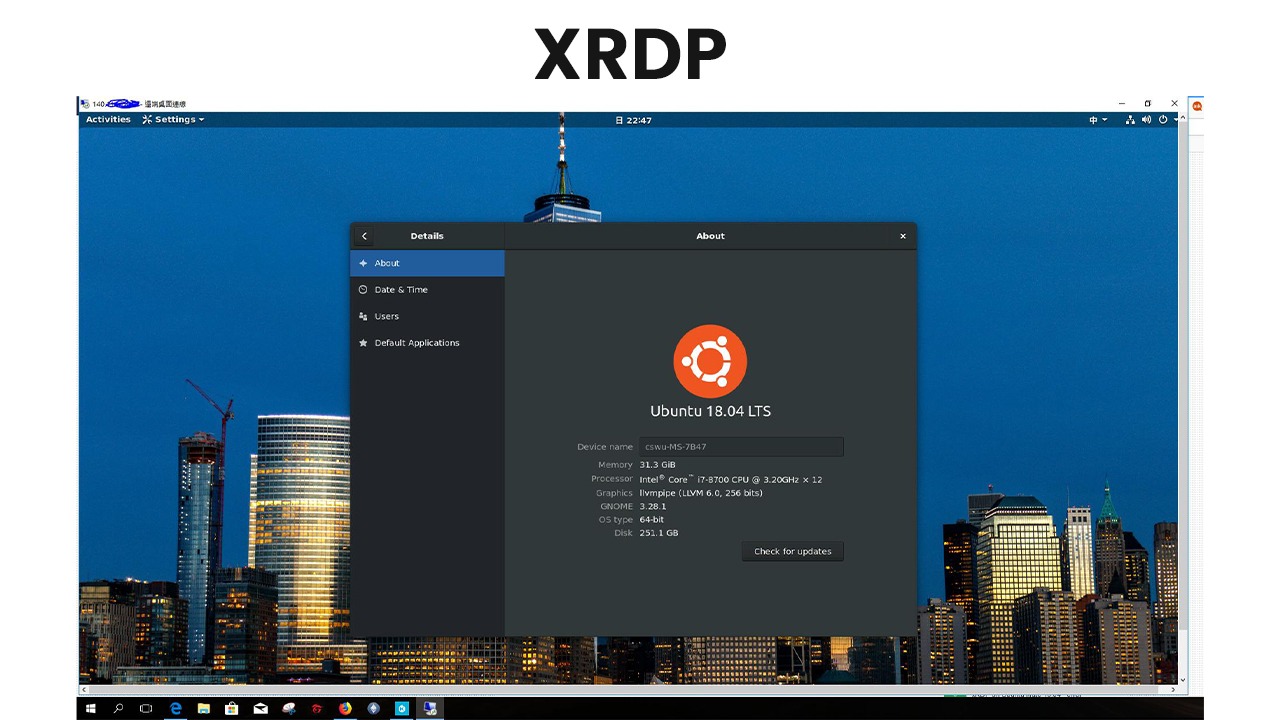
Task: Open the Date & Time settings icon
Action: [362, 289]
